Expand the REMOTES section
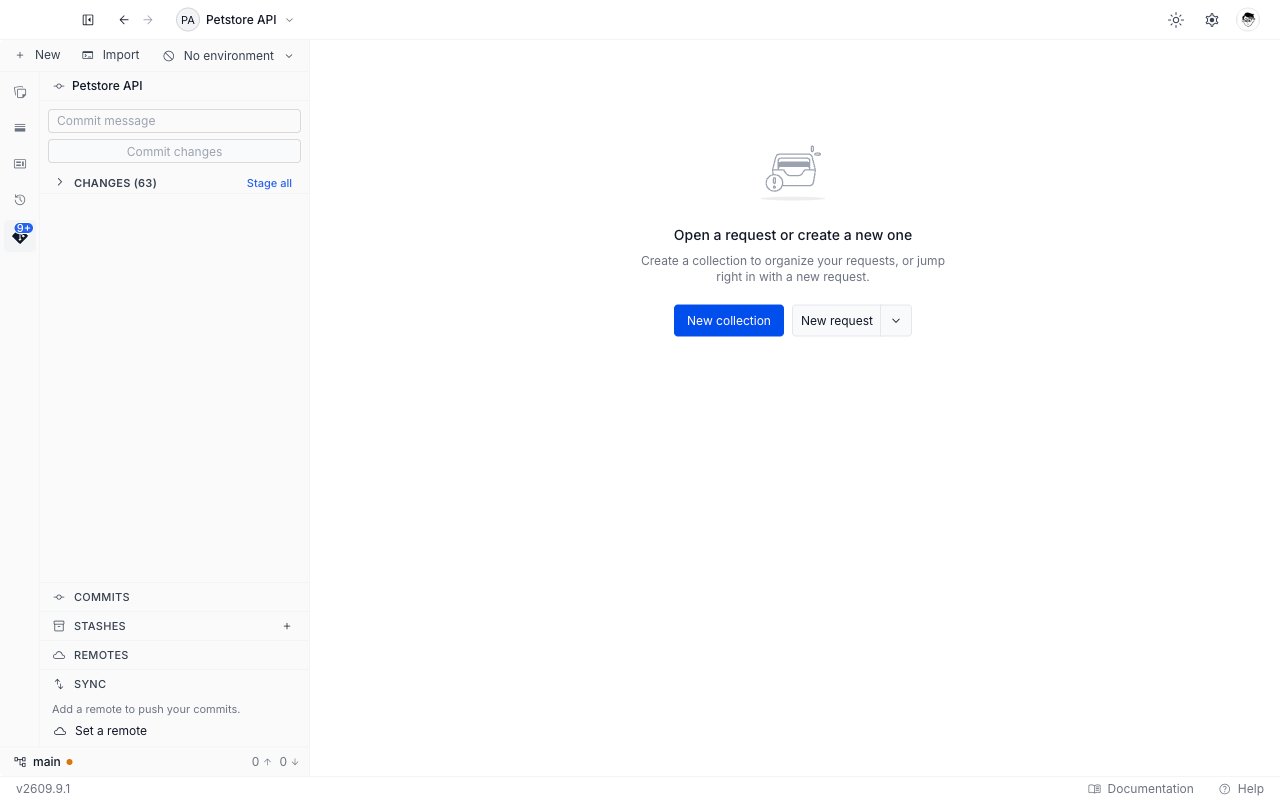 [x=174, y=655]
